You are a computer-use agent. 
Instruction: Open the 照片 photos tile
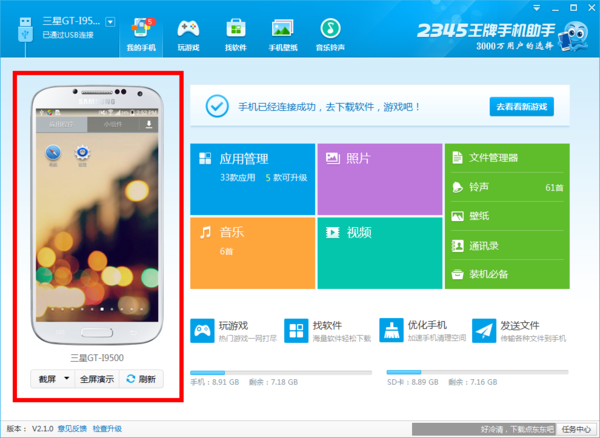[379, 178]
